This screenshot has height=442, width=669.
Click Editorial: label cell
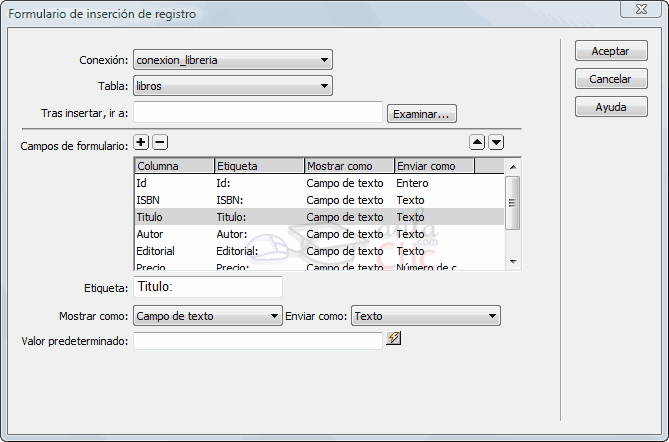[x=237, y=251]
